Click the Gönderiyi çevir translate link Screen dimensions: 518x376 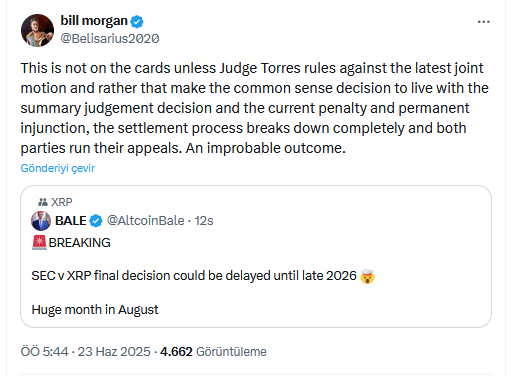coord(58,168)
